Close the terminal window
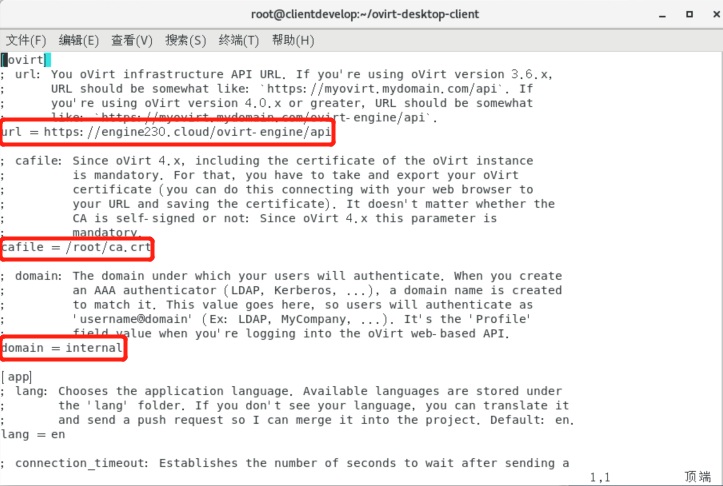This screenshot has height=486, width=723. pyautogui.click(x=716, y=15)
